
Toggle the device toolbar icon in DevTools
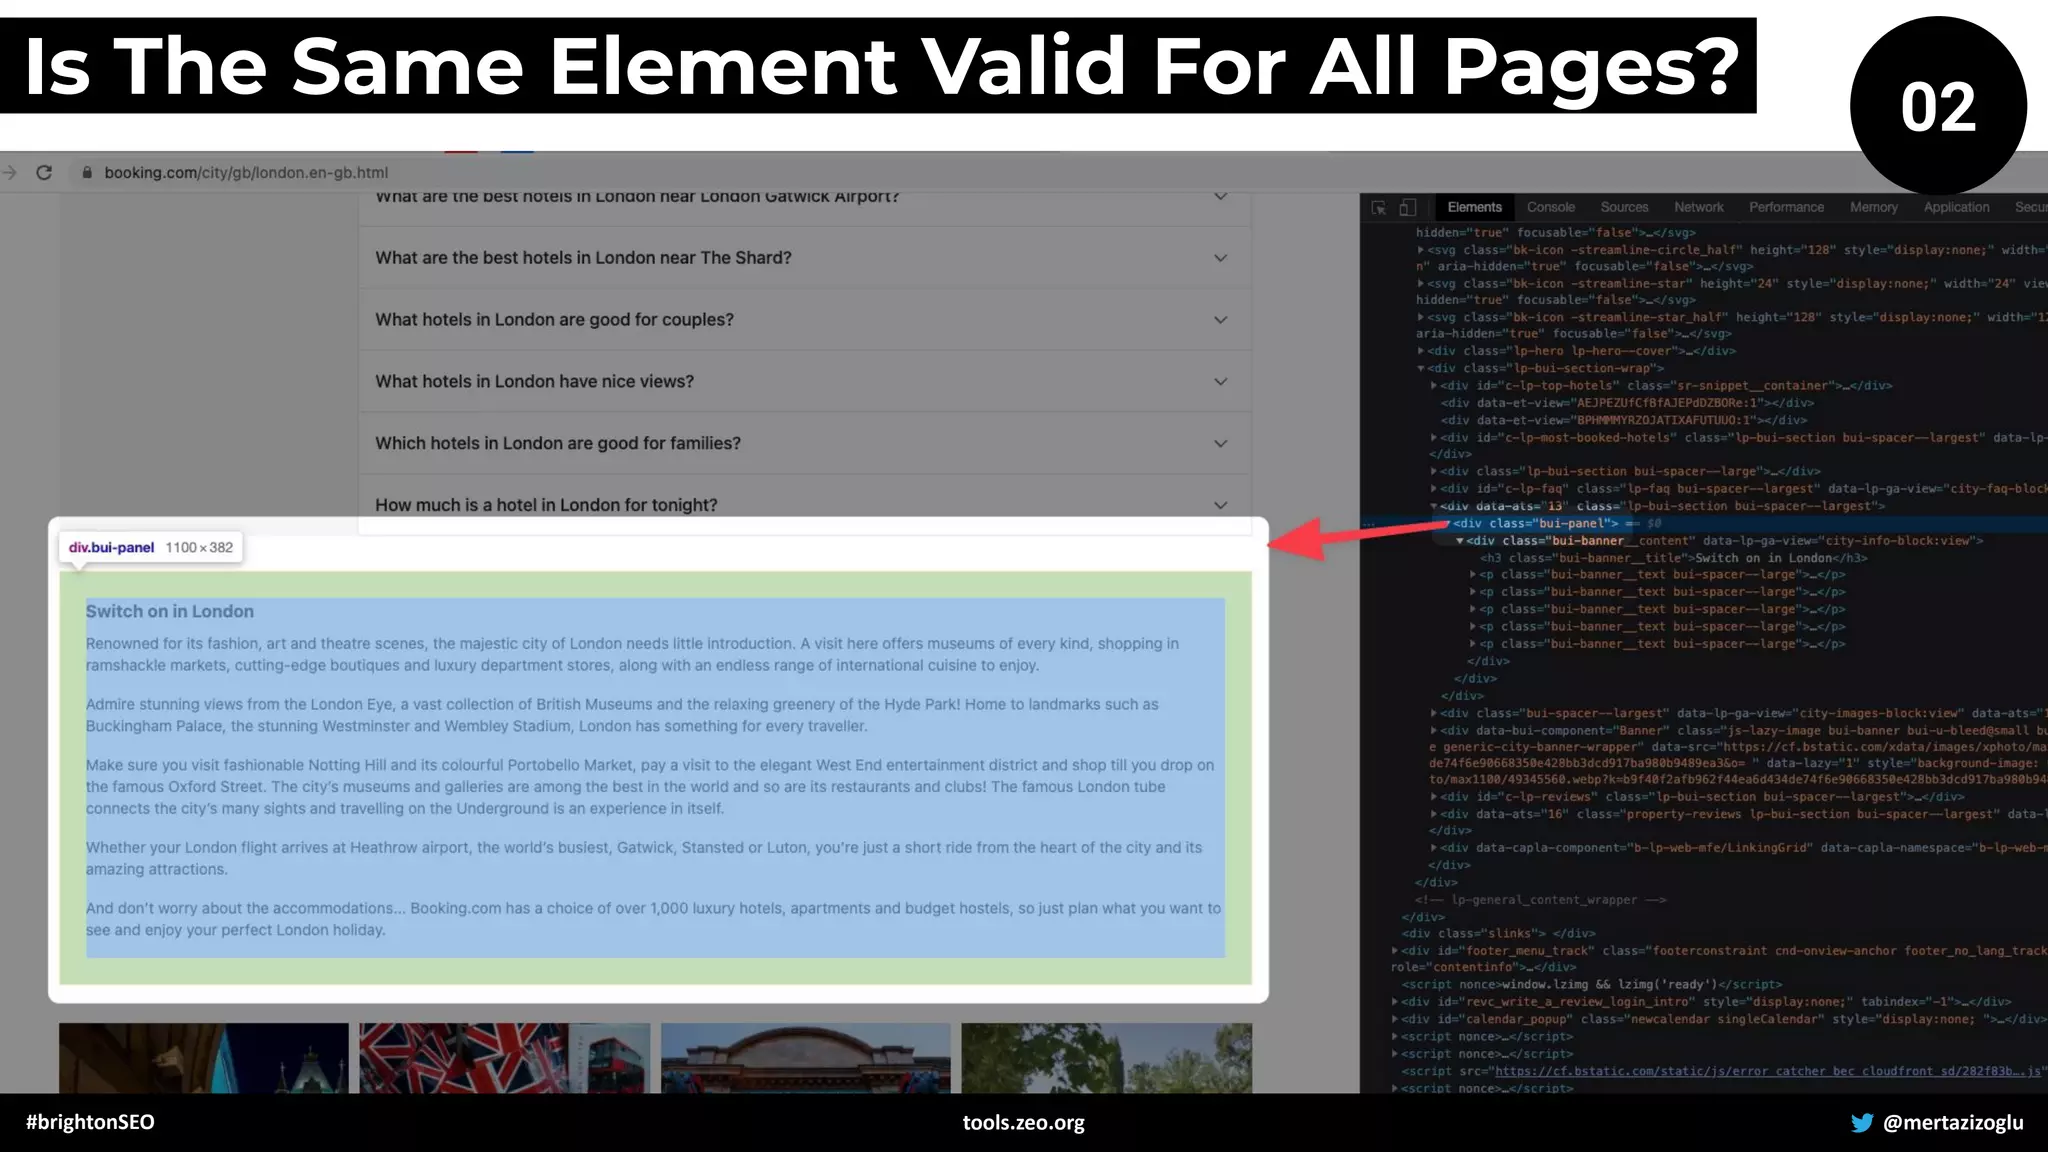tap(1407, 207)
